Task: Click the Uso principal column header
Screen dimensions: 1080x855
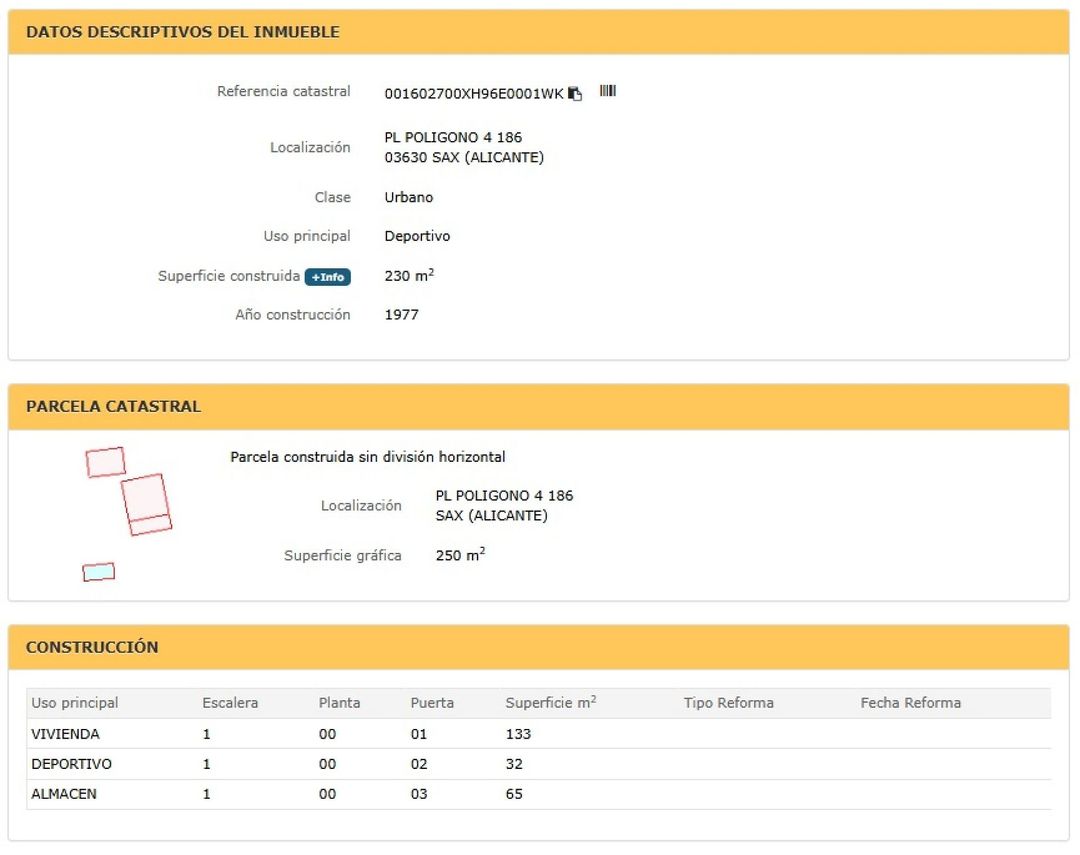Action: [75, 703]
